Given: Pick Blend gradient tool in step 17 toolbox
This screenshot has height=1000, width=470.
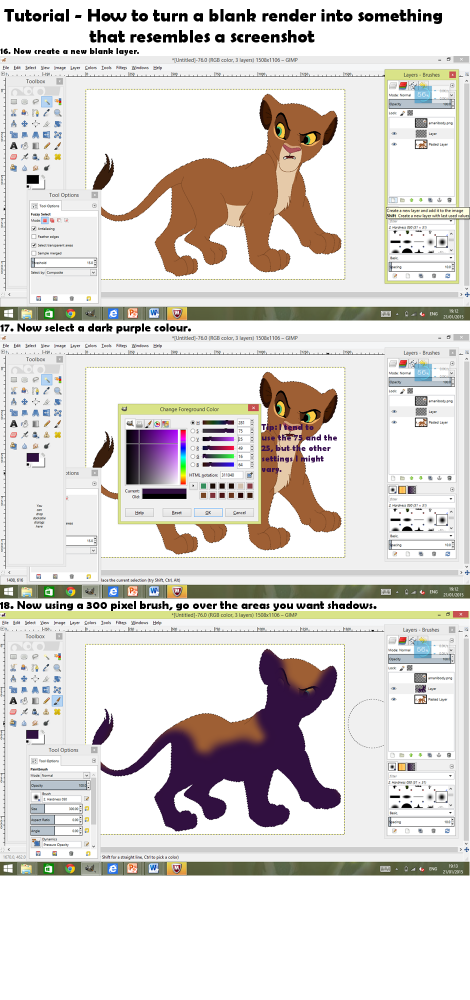Looking at the screenshot, I should 36,423.
